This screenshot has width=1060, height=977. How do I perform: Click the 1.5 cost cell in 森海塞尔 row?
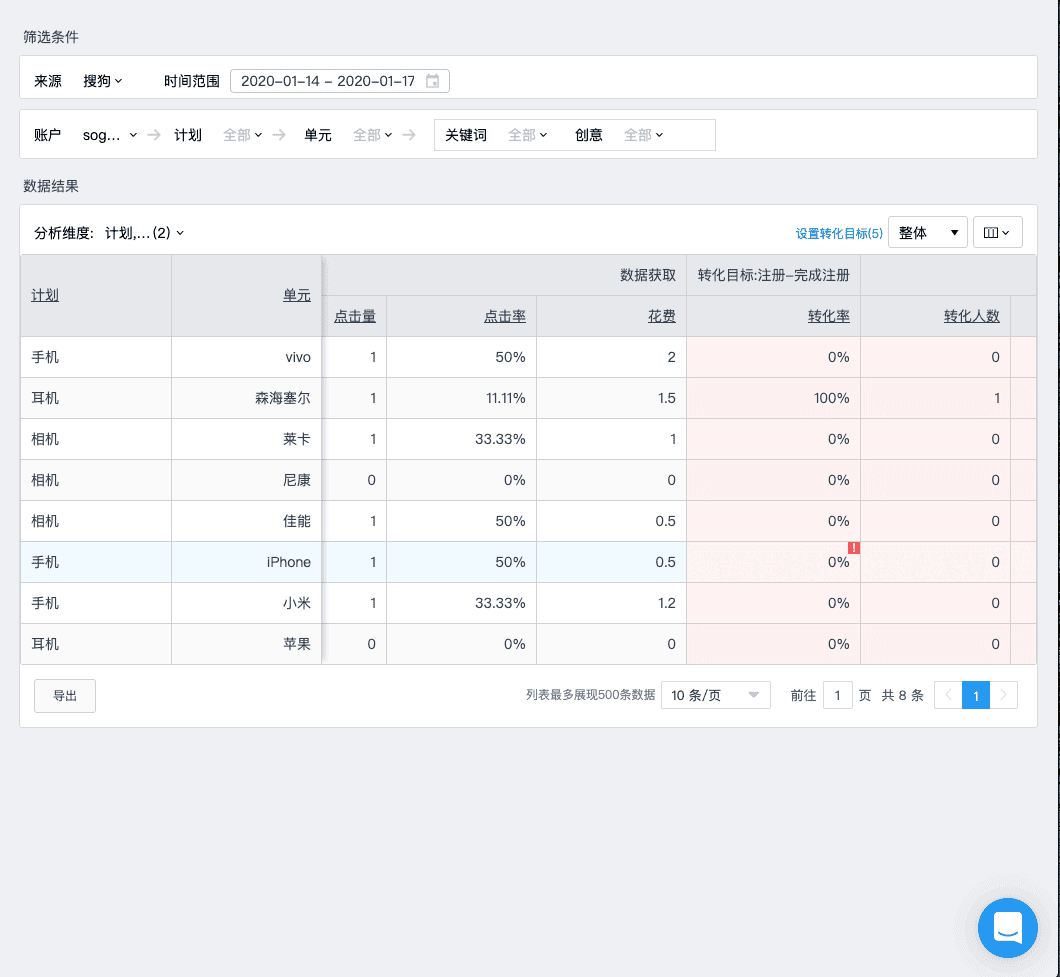612,398
